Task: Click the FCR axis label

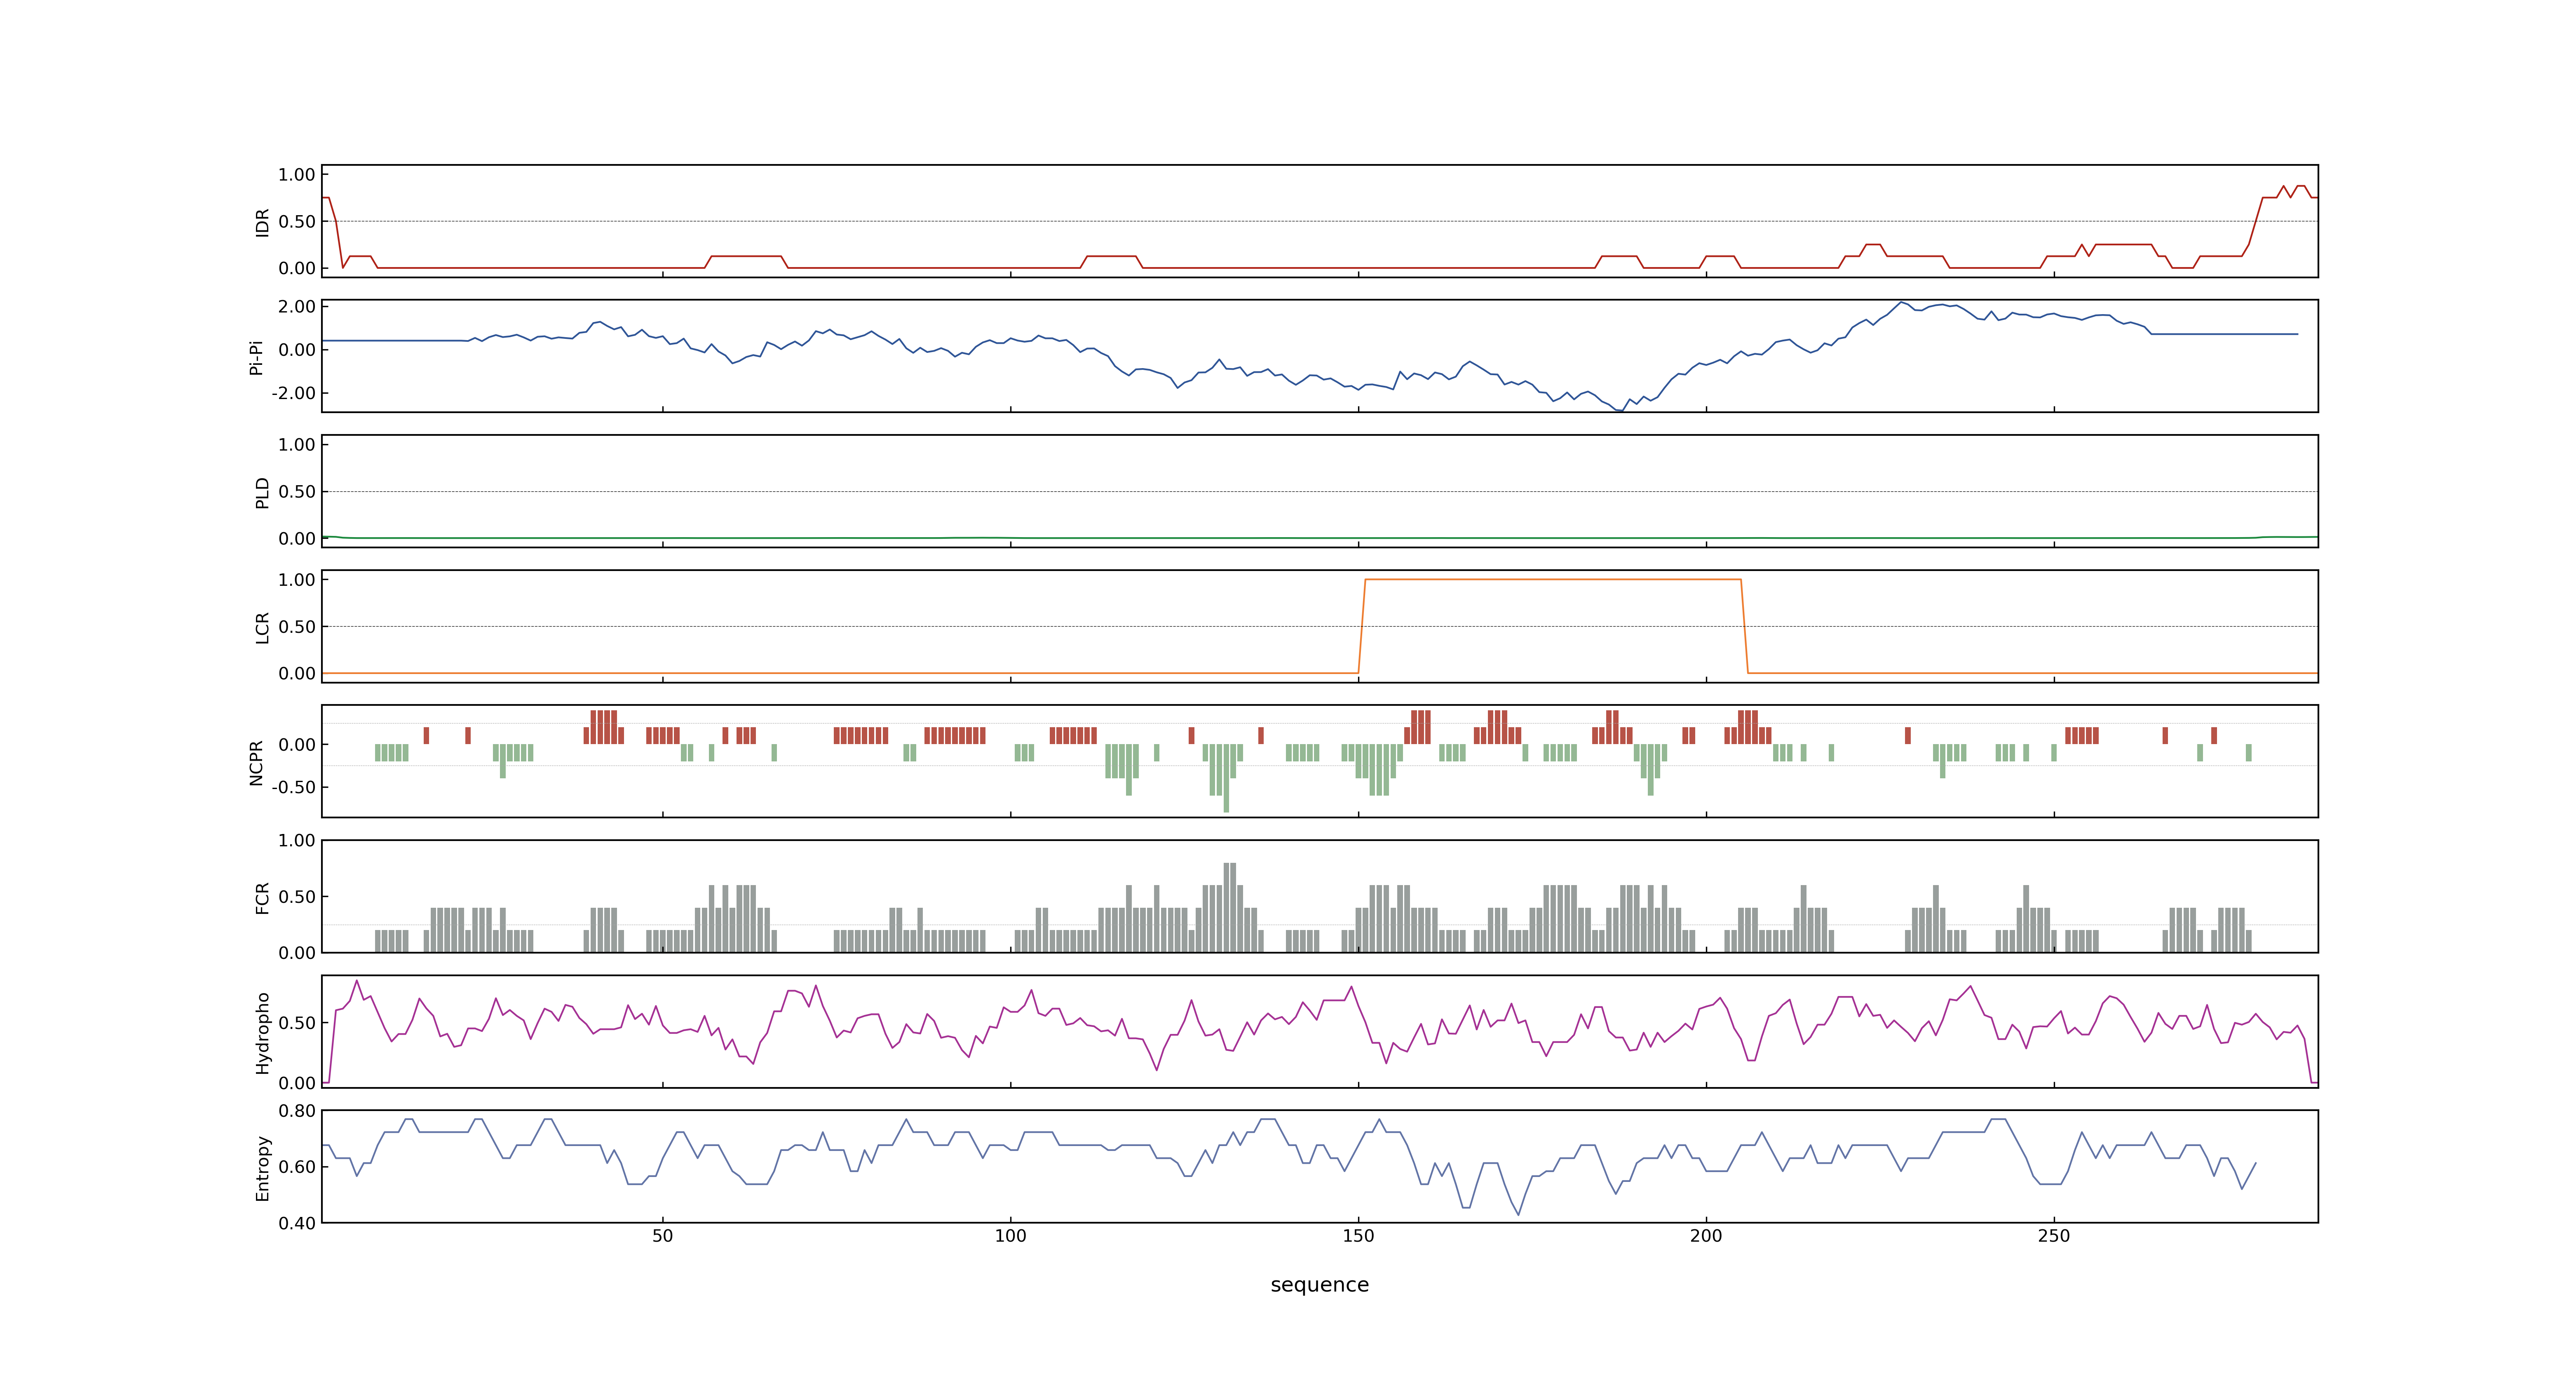Action: pos(262,898)
